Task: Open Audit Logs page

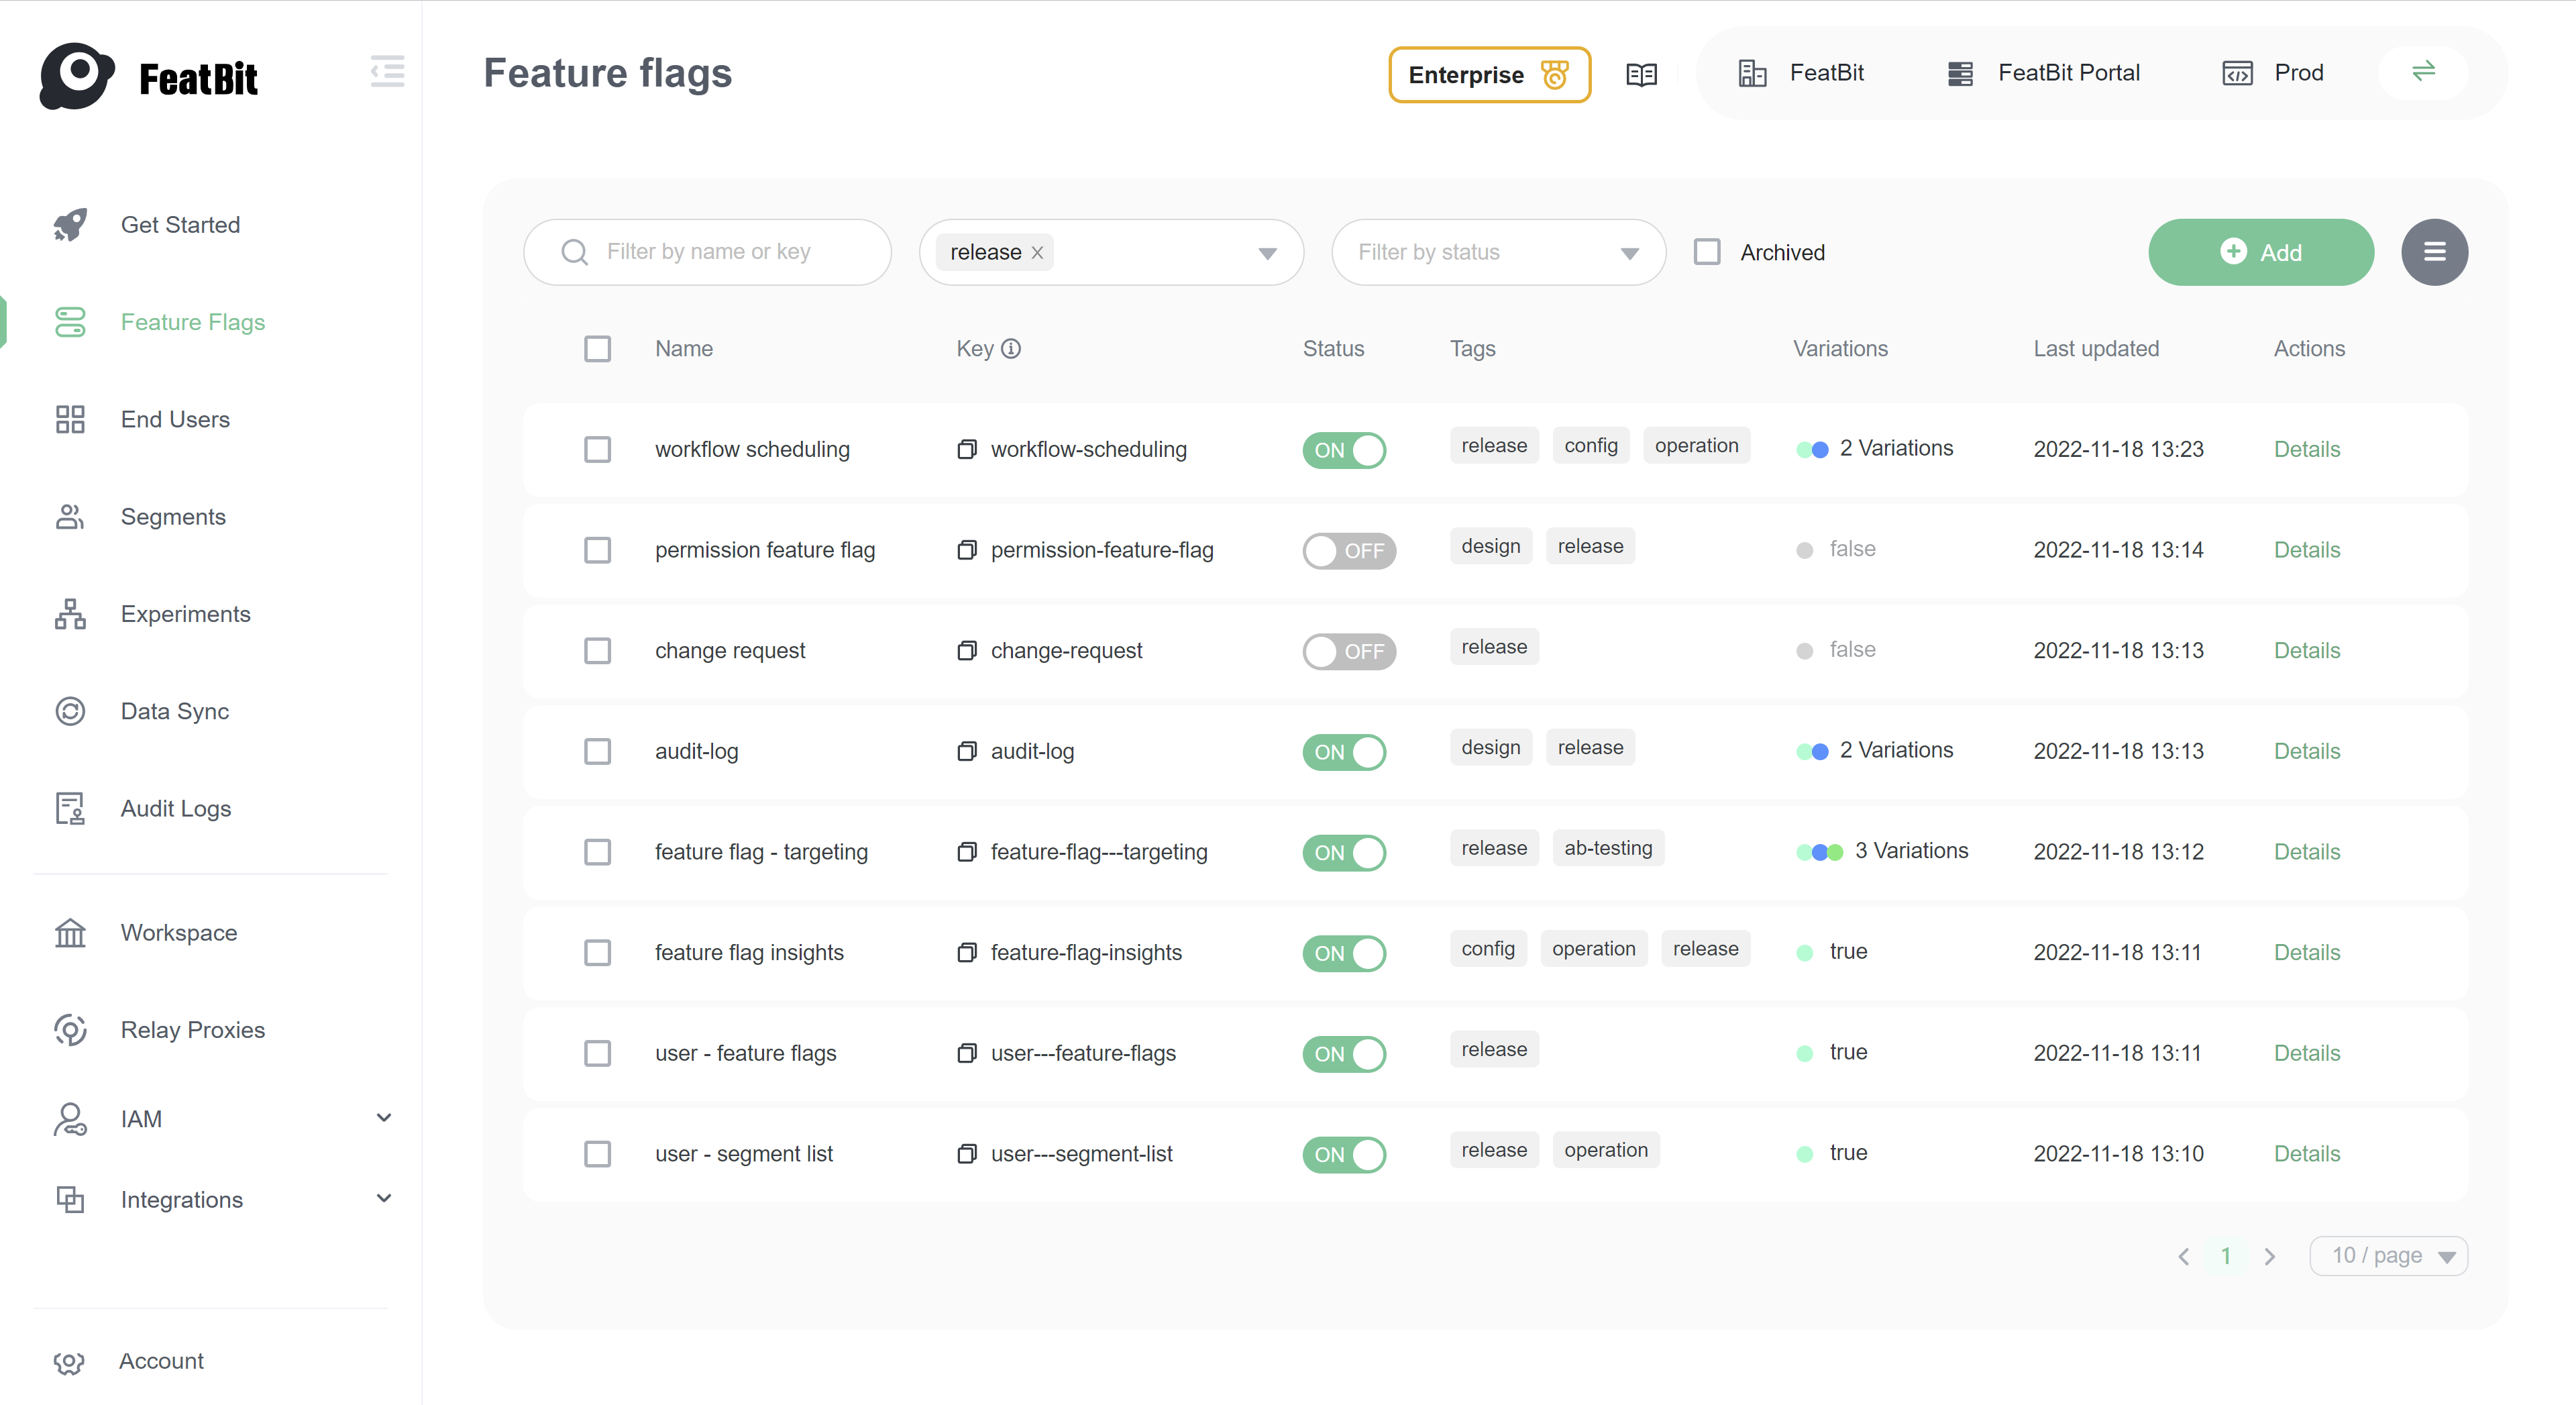Action: tap(176, 808)
